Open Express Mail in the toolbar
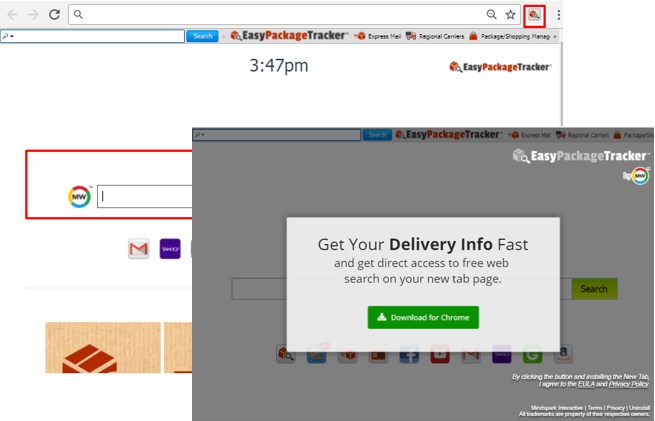This screenshot has width=655, height=421. [x=377, y=36]
